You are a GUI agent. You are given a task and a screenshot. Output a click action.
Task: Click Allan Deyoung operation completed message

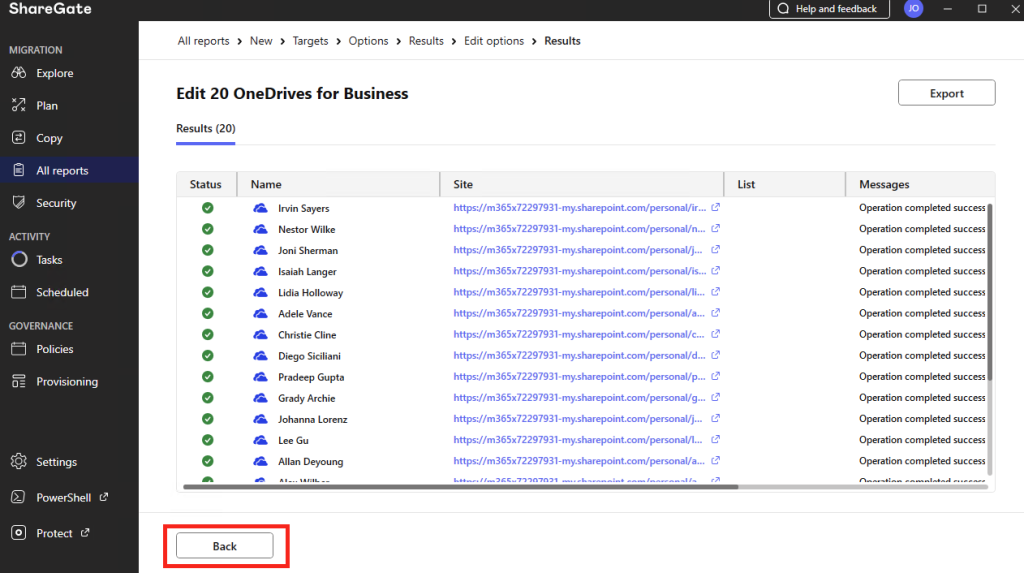tap(921, 461)
